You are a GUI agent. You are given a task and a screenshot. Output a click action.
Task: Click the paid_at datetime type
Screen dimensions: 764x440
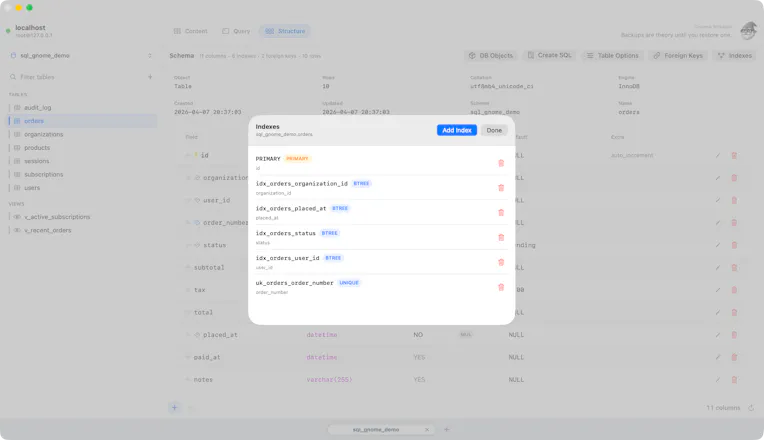322,357
